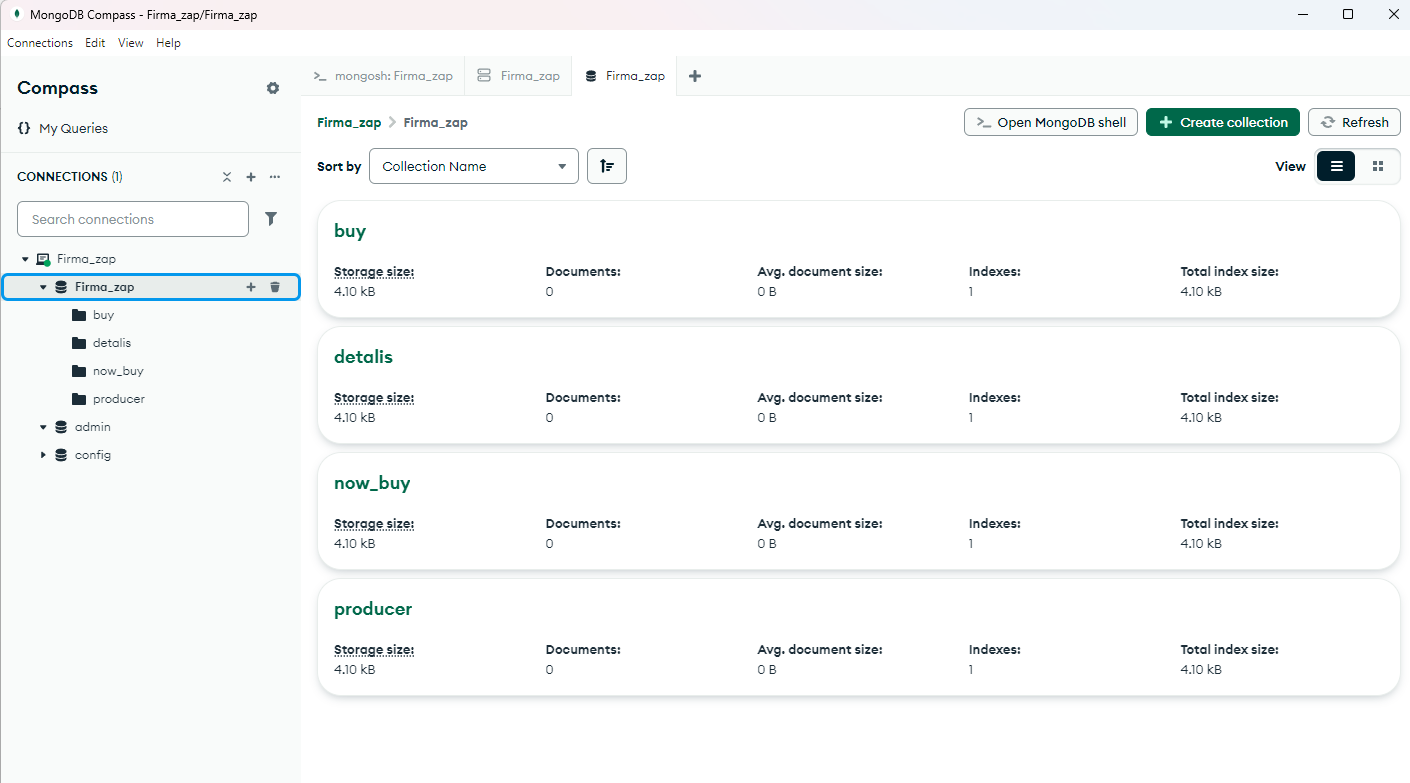Open the Sort by Collection Name dropdown

point(474,166)
